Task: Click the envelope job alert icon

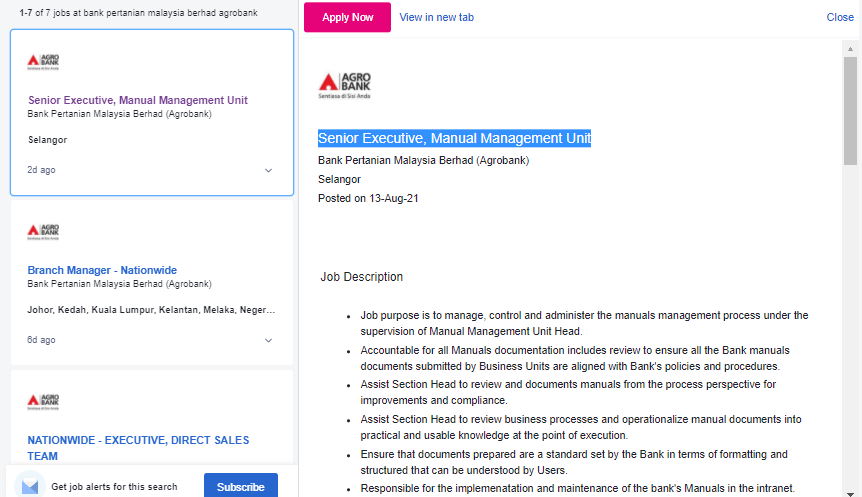Action: tap(30, 486)
